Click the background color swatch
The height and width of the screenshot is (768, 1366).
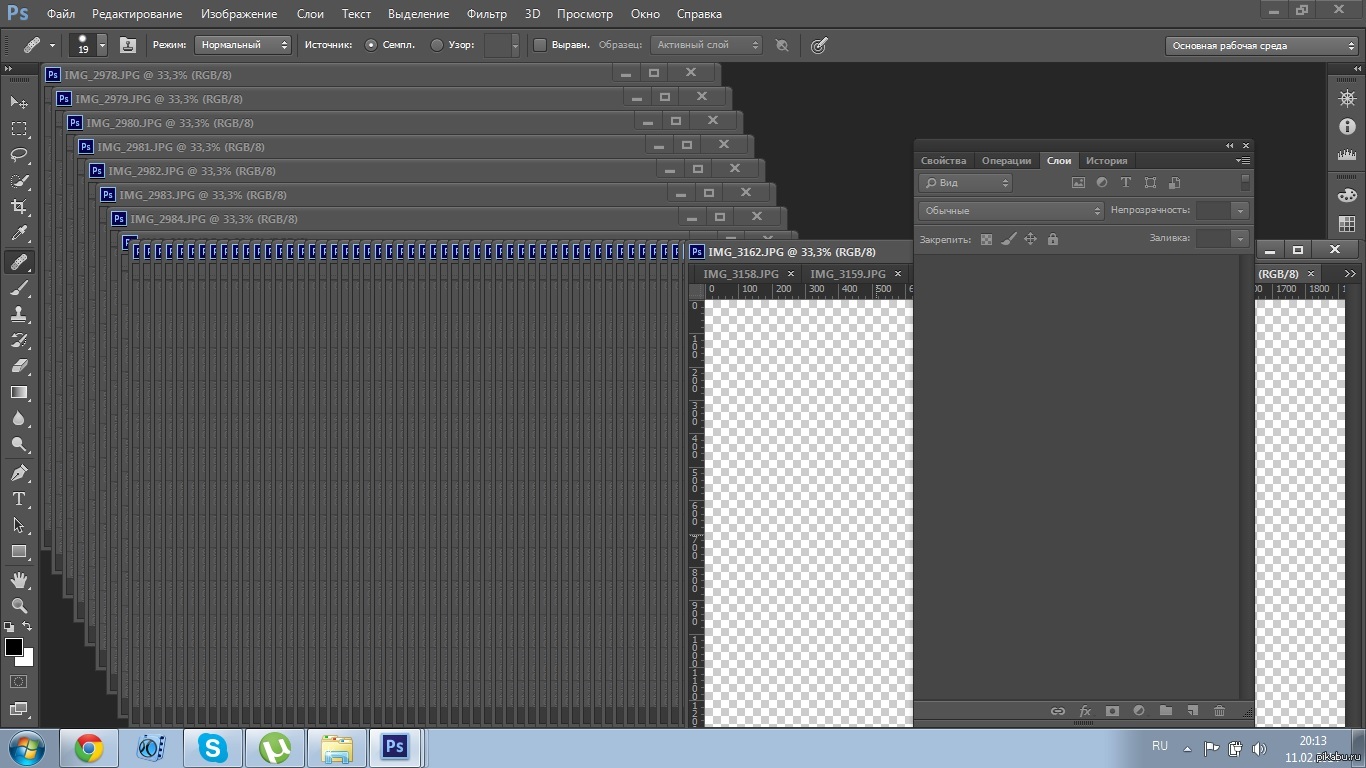[27, 658]
